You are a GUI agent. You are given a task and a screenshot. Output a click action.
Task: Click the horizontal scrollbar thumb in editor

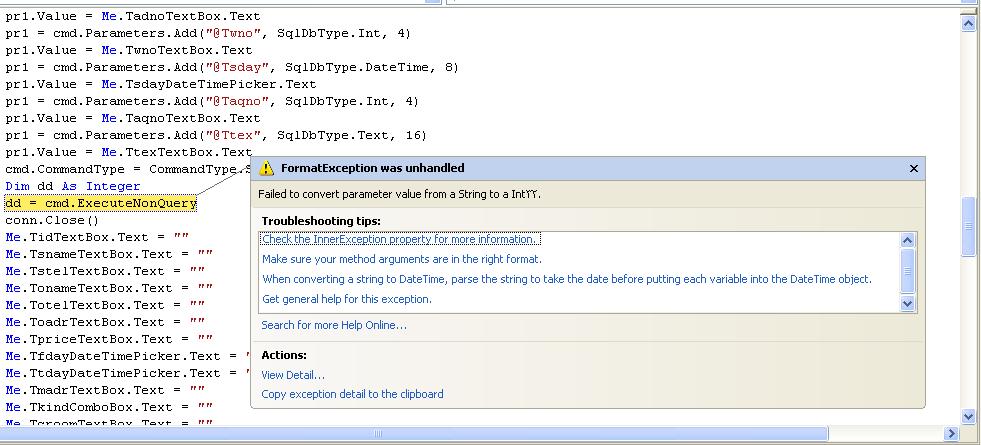coord(414,433)
